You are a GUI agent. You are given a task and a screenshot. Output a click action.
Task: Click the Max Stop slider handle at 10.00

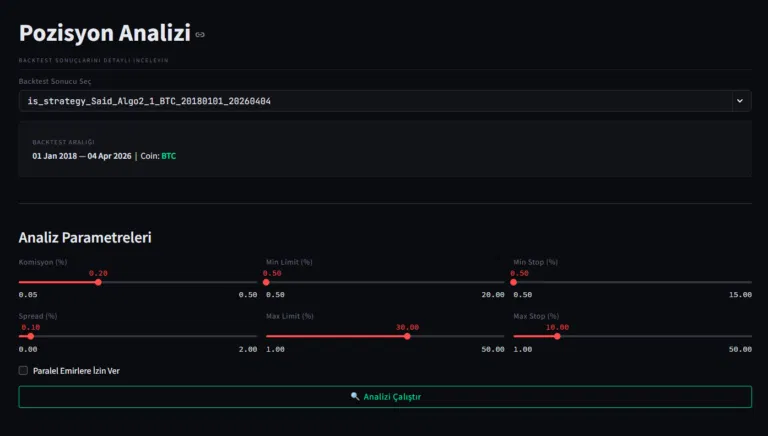(557, 336)
